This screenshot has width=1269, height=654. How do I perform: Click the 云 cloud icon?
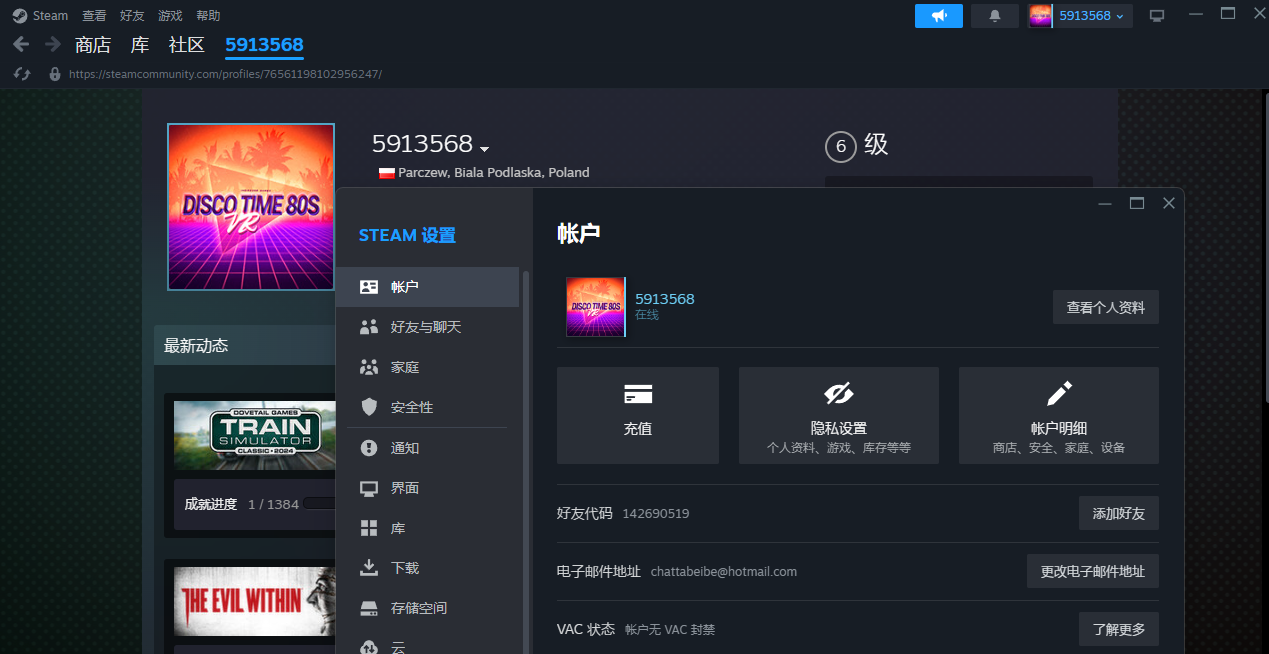pyautogui.click(x=369, y=646)
